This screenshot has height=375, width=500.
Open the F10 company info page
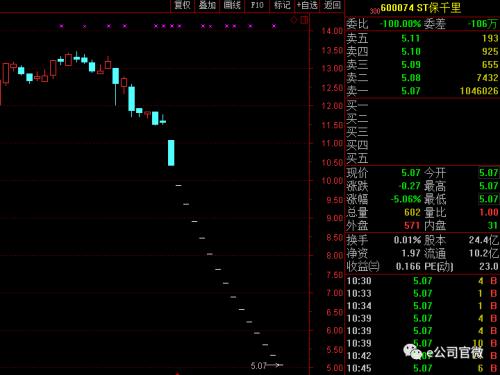tap(257, 5)
